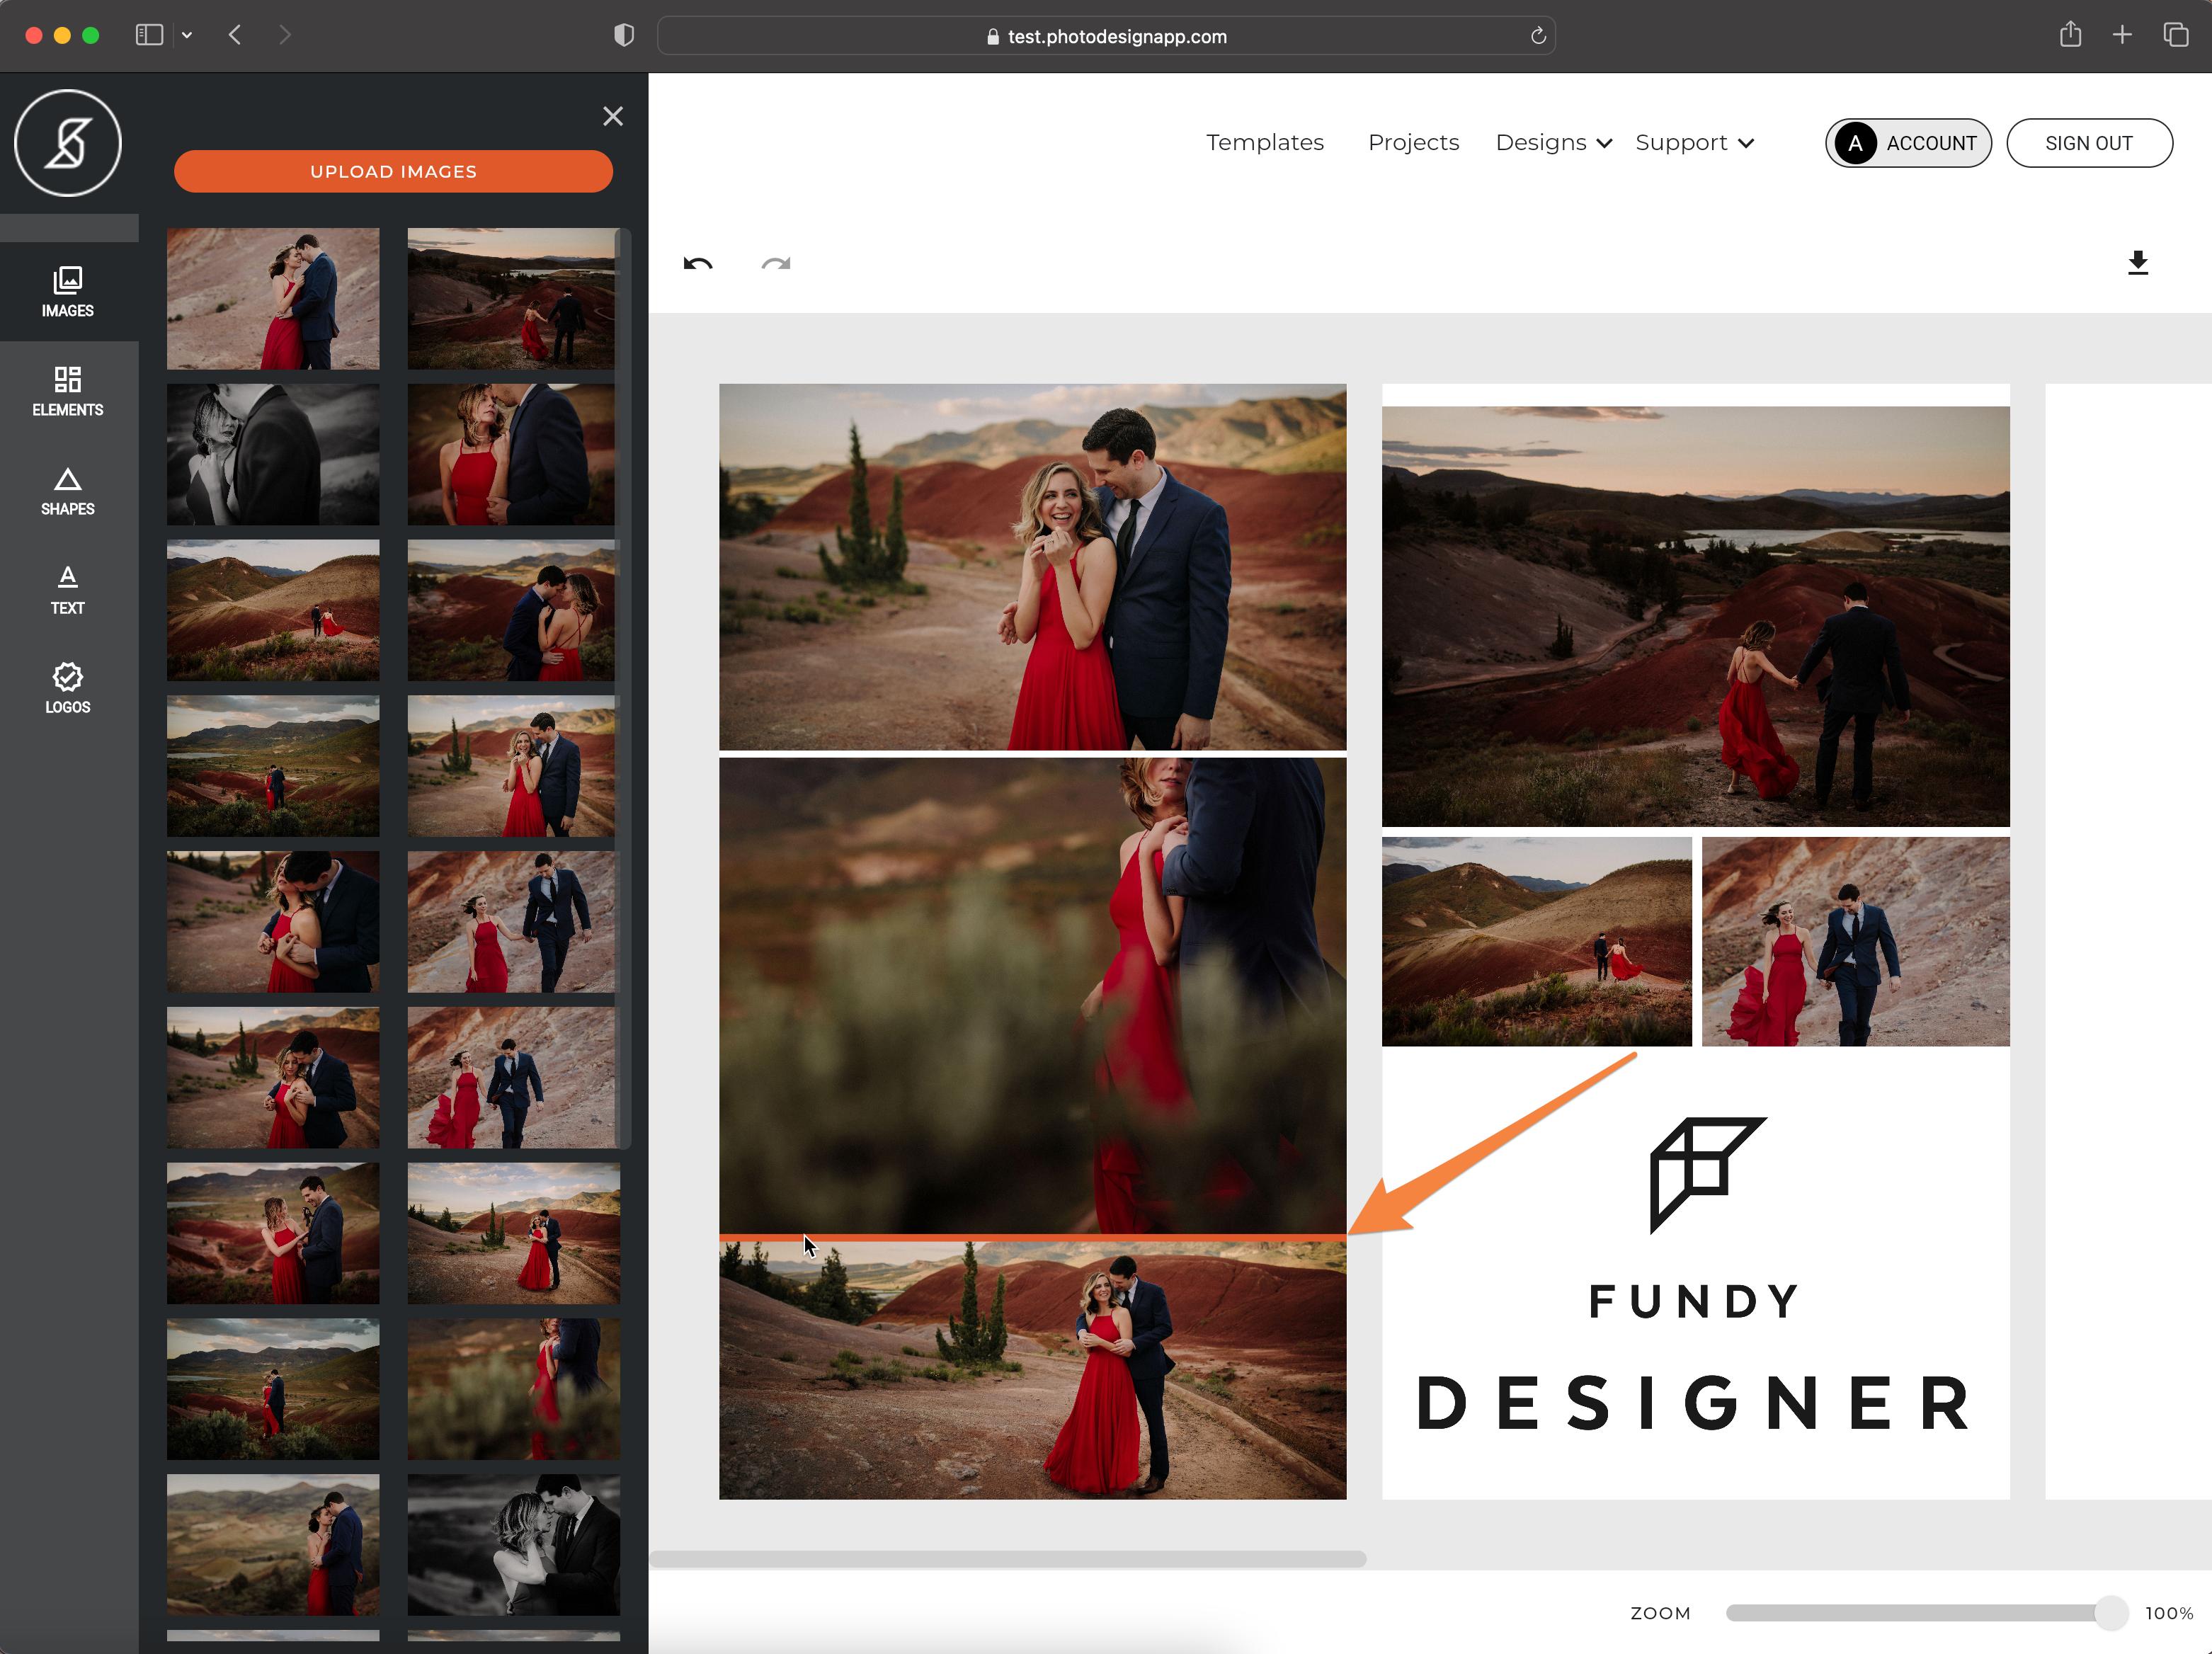
Task: Open a new Safari tab
Action: tap(2122, 35)
